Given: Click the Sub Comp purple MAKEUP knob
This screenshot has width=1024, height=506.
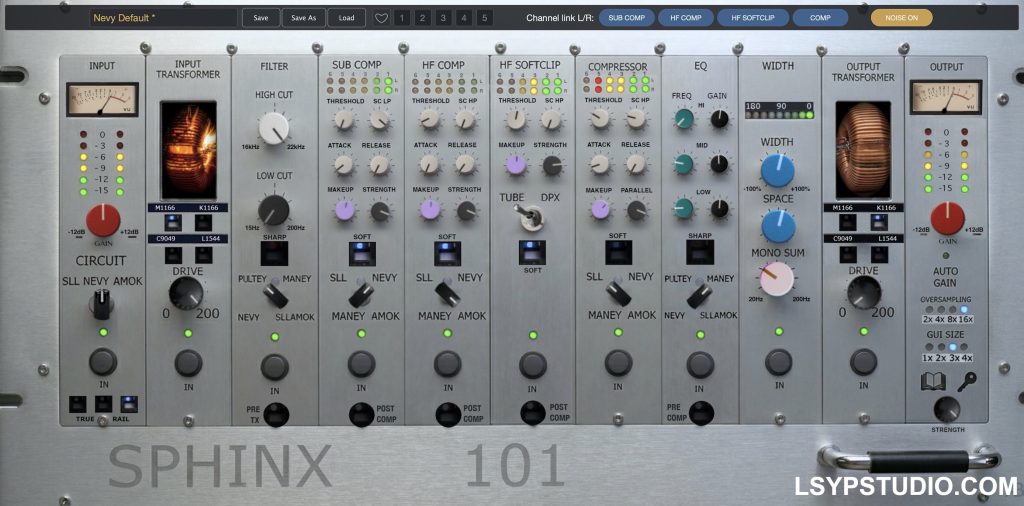Looking at the screenshot, I should (344, 210).
